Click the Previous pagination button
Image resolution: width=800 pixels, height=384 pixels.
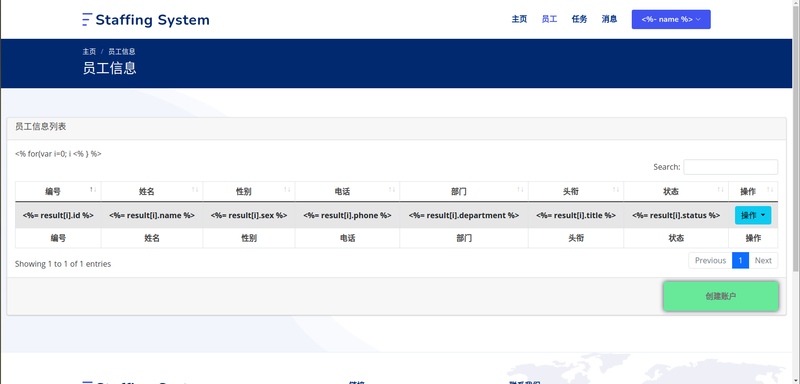click(x=710, y=260)
